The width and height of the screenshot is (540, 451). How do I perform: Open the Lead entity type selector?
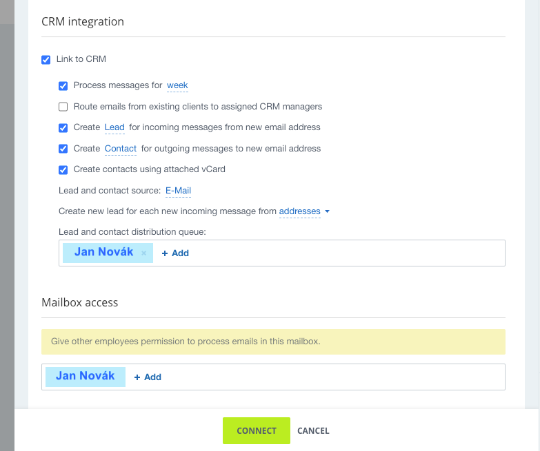(114, 127)
